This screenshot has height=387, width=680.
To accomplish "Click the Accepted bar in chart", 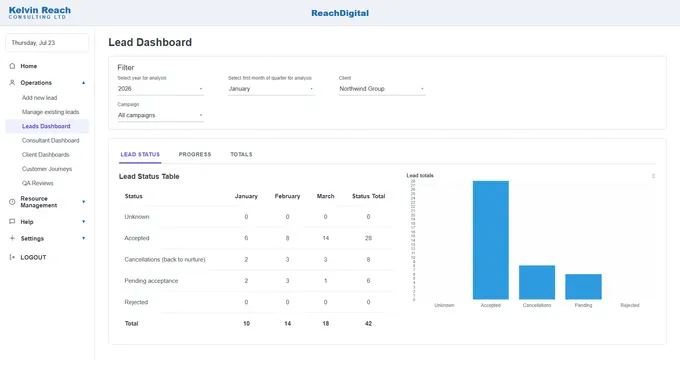I will pyautogui.click(x=490, y=240).
